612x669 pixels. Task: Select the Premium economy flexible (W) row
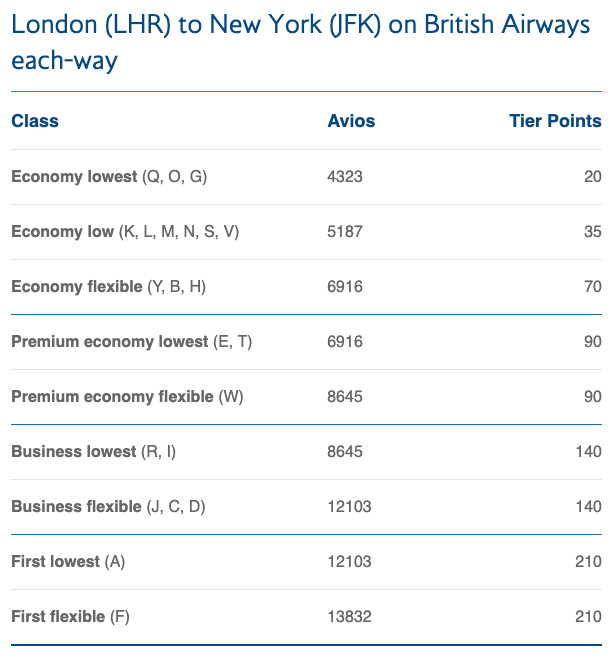tap(306, 397)
